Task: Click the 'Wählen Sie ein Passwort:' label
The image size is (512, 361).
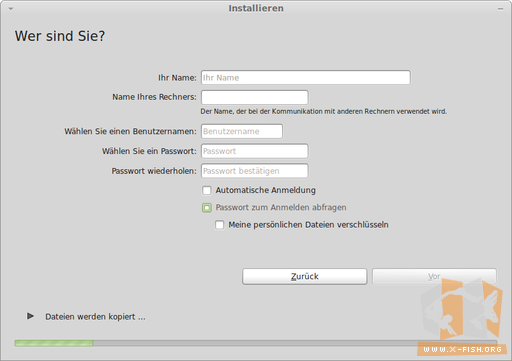Action: [149, 151]
